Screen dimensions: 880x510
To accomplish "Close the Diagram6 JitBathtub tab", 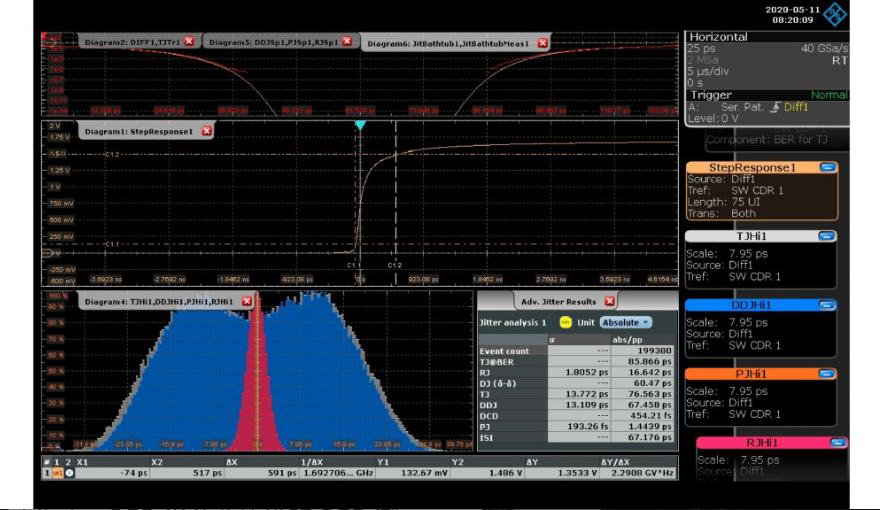I will [x=543, y=43].
